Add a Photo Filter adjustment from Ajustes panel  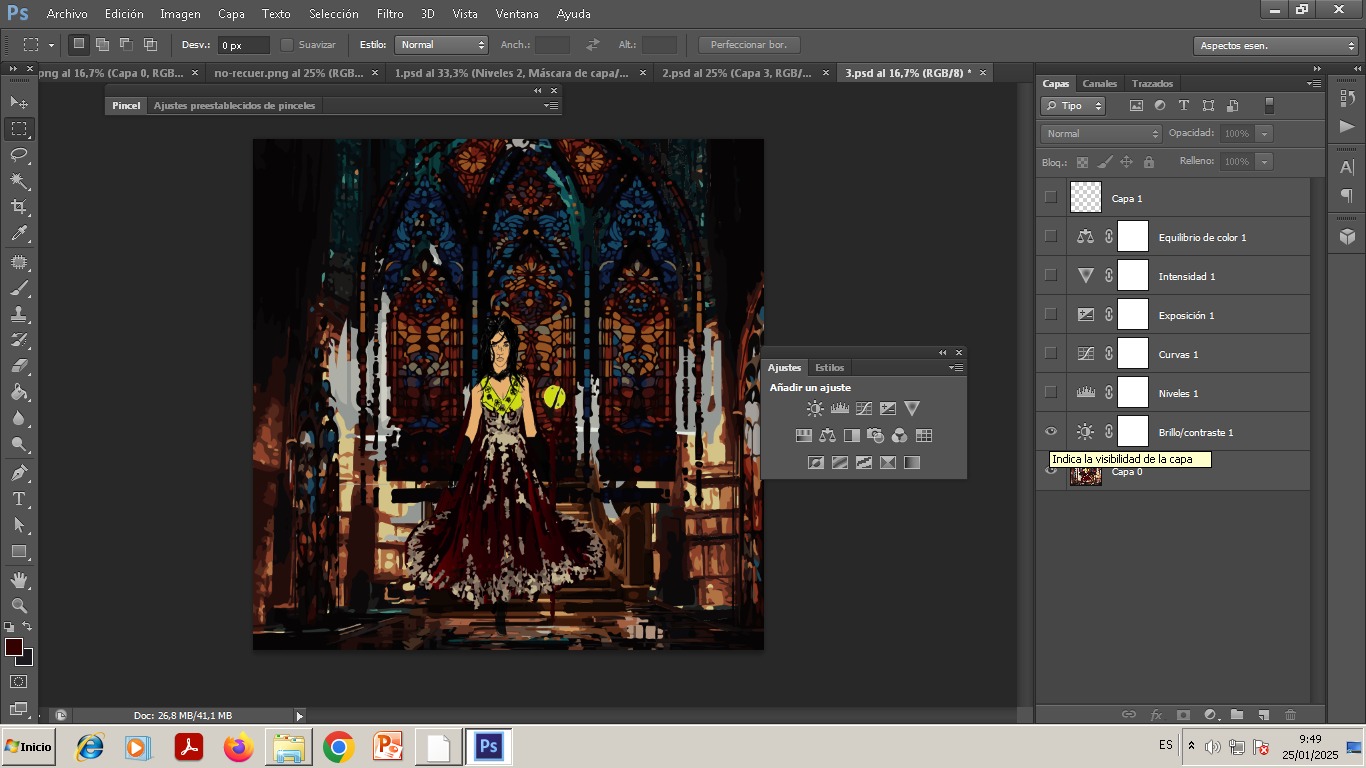coord(875,436)
